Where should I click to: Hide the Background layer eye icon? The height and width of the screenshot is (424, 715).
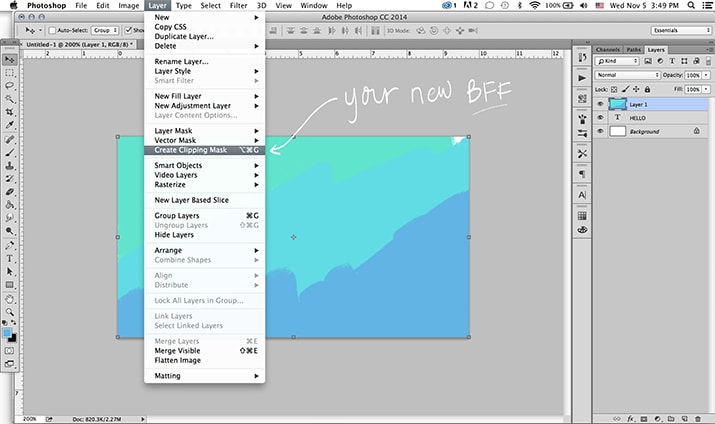click(601, 131)
